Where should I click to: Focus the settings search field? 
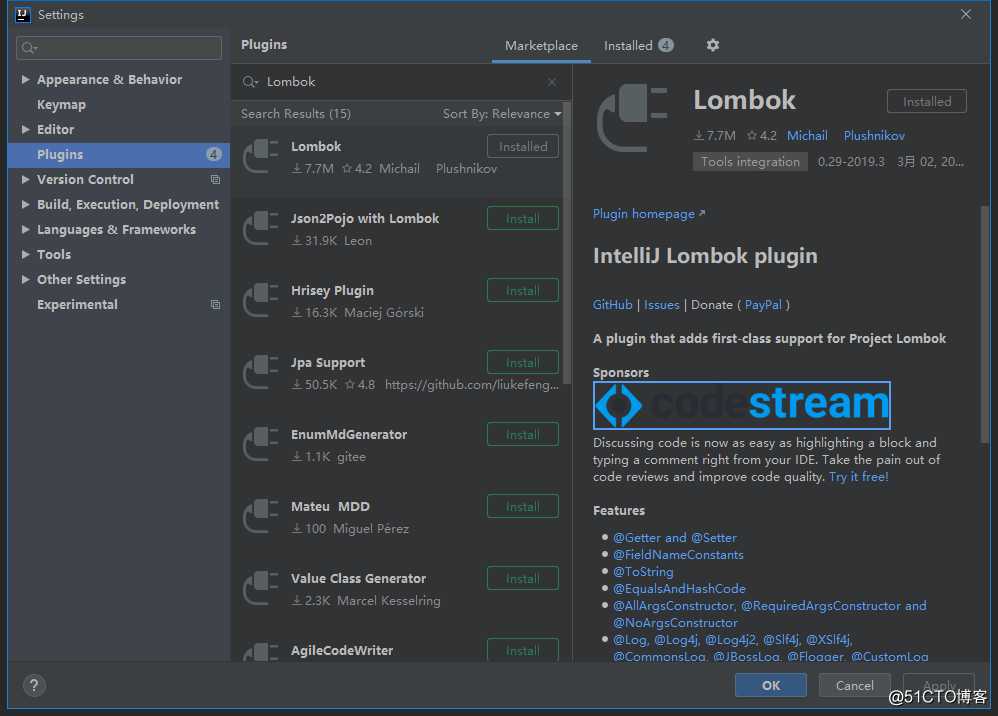tap(119, 48)
